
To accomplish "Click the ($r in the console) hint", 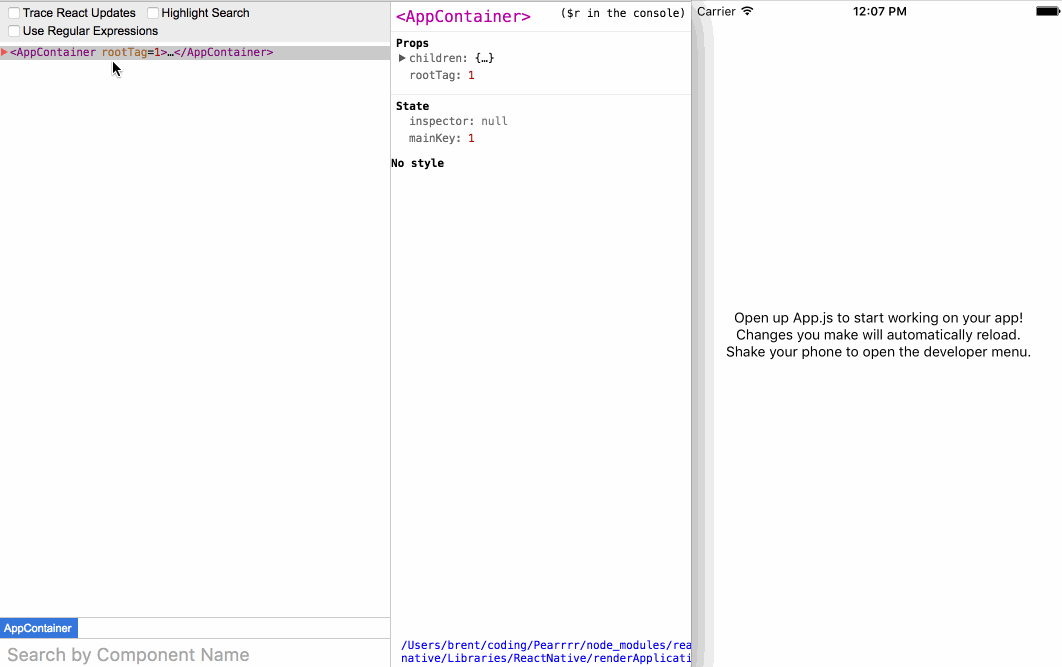I will click(x=622, y=13).
